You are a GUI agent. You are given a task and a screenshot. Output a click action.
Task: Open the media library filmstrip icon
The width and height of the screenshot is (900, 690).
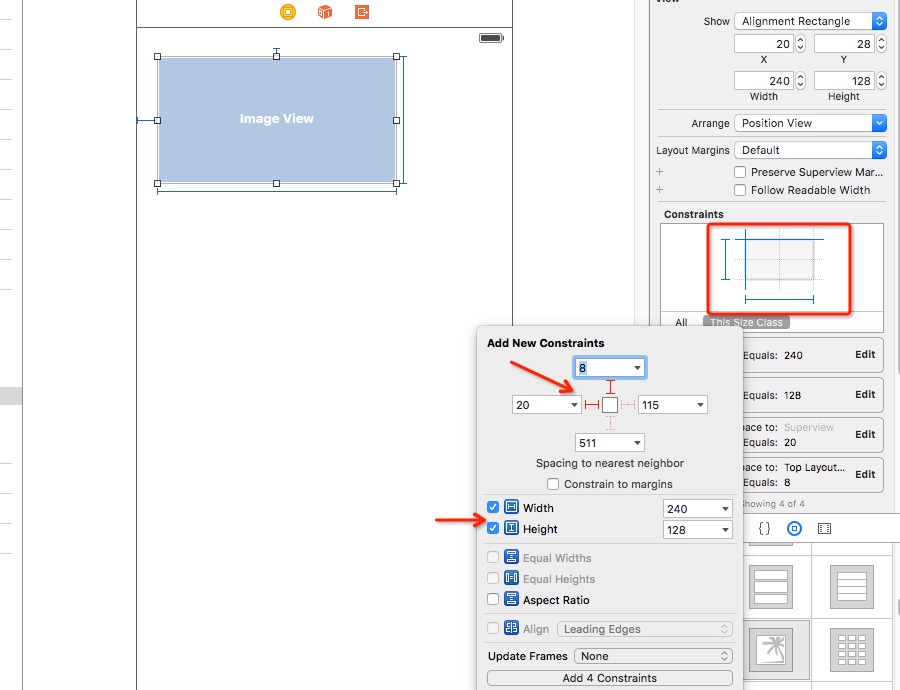click(824, 528)
